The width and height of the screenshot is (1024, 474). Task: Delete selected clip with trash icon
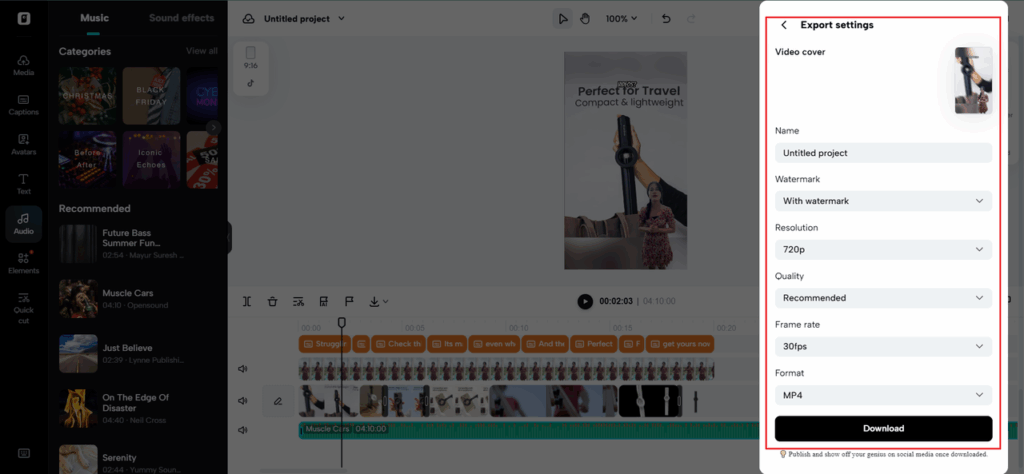(x=272, y=301)
